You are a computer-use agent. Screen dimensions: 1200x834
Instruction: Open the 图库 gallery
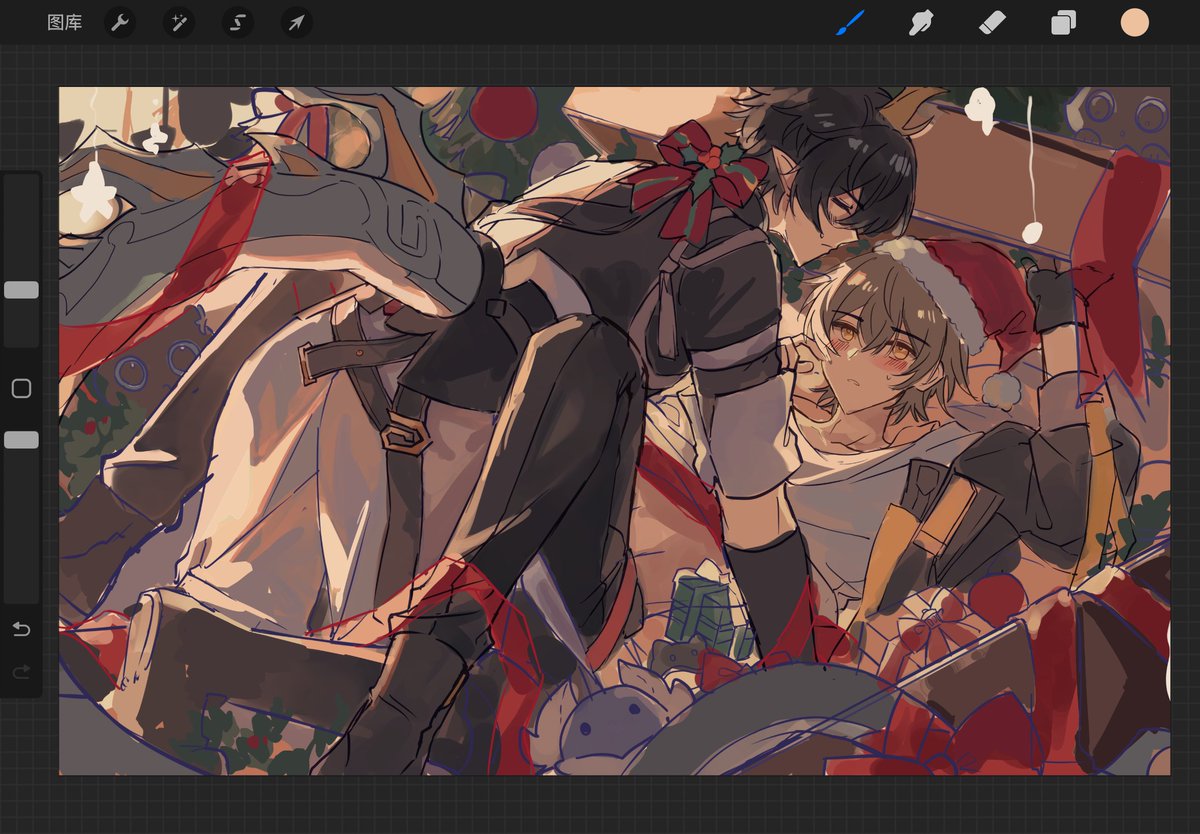click(x=65, y=23)
